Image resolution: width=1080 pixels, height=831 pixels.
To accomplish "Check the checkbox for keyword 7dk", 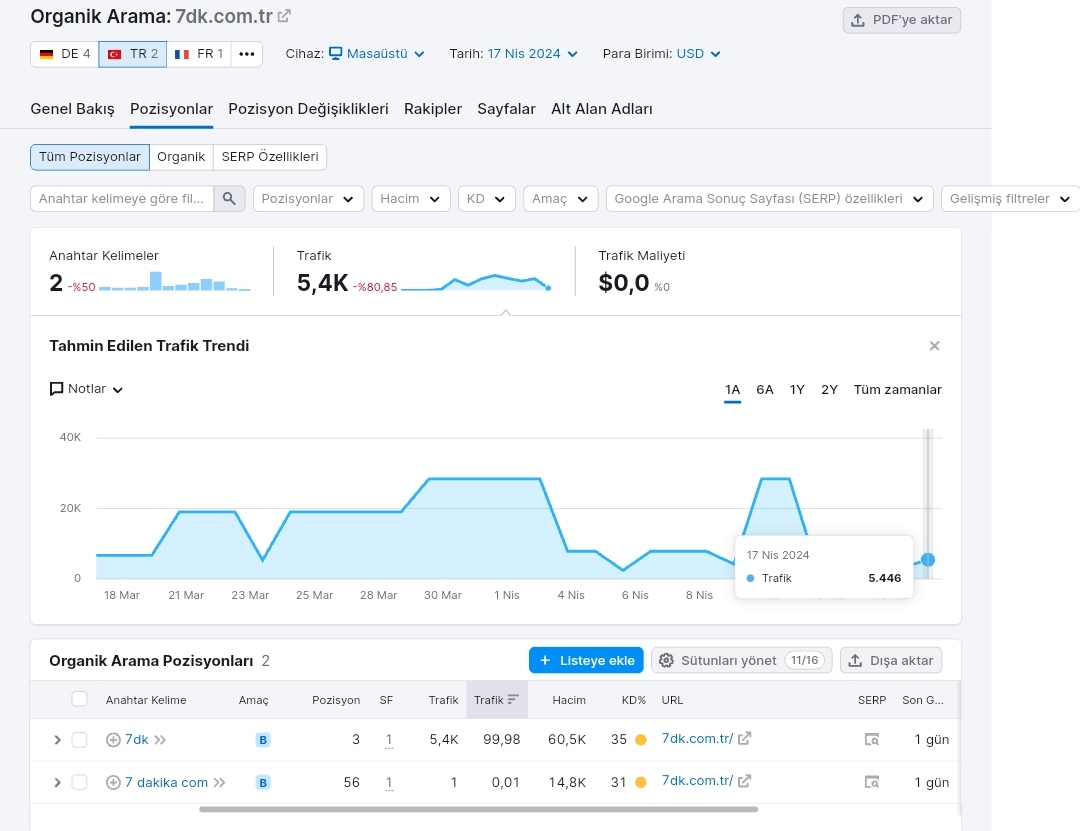I will click(x=79, y=740).
